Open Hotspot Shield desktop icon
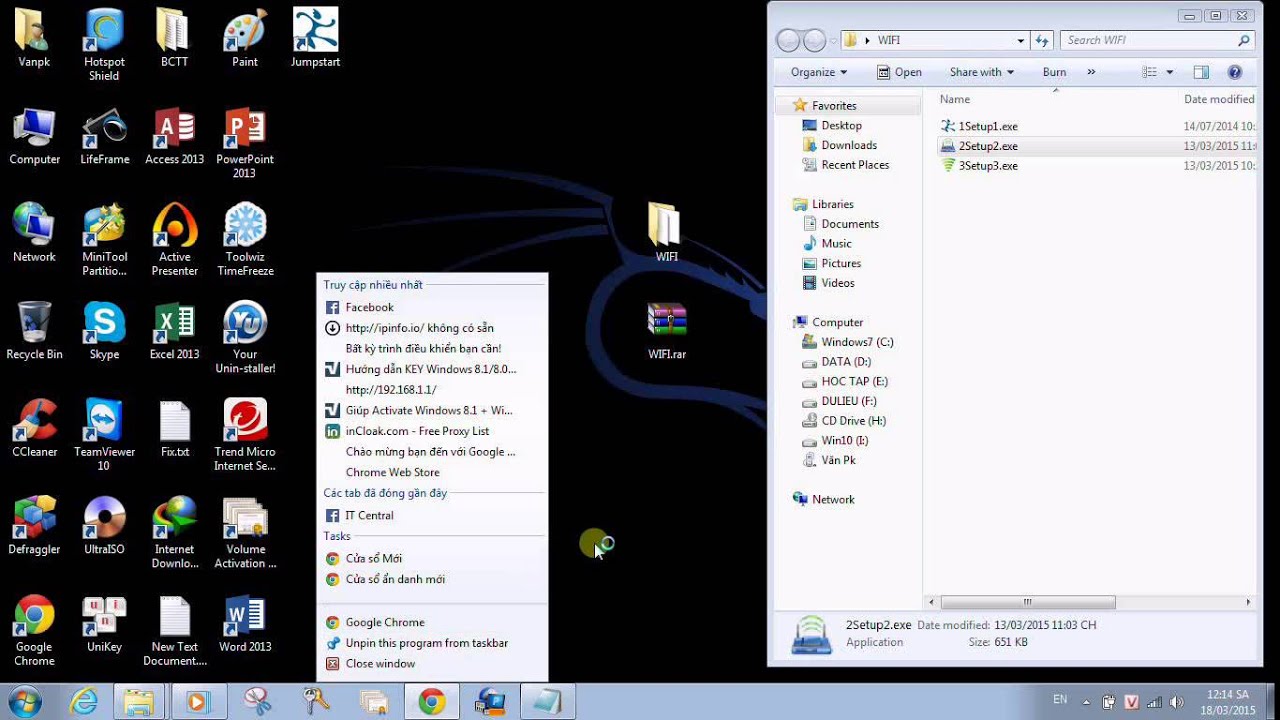Image resolution: width=1280 pixels, height=720 pixels. (104, 45)
